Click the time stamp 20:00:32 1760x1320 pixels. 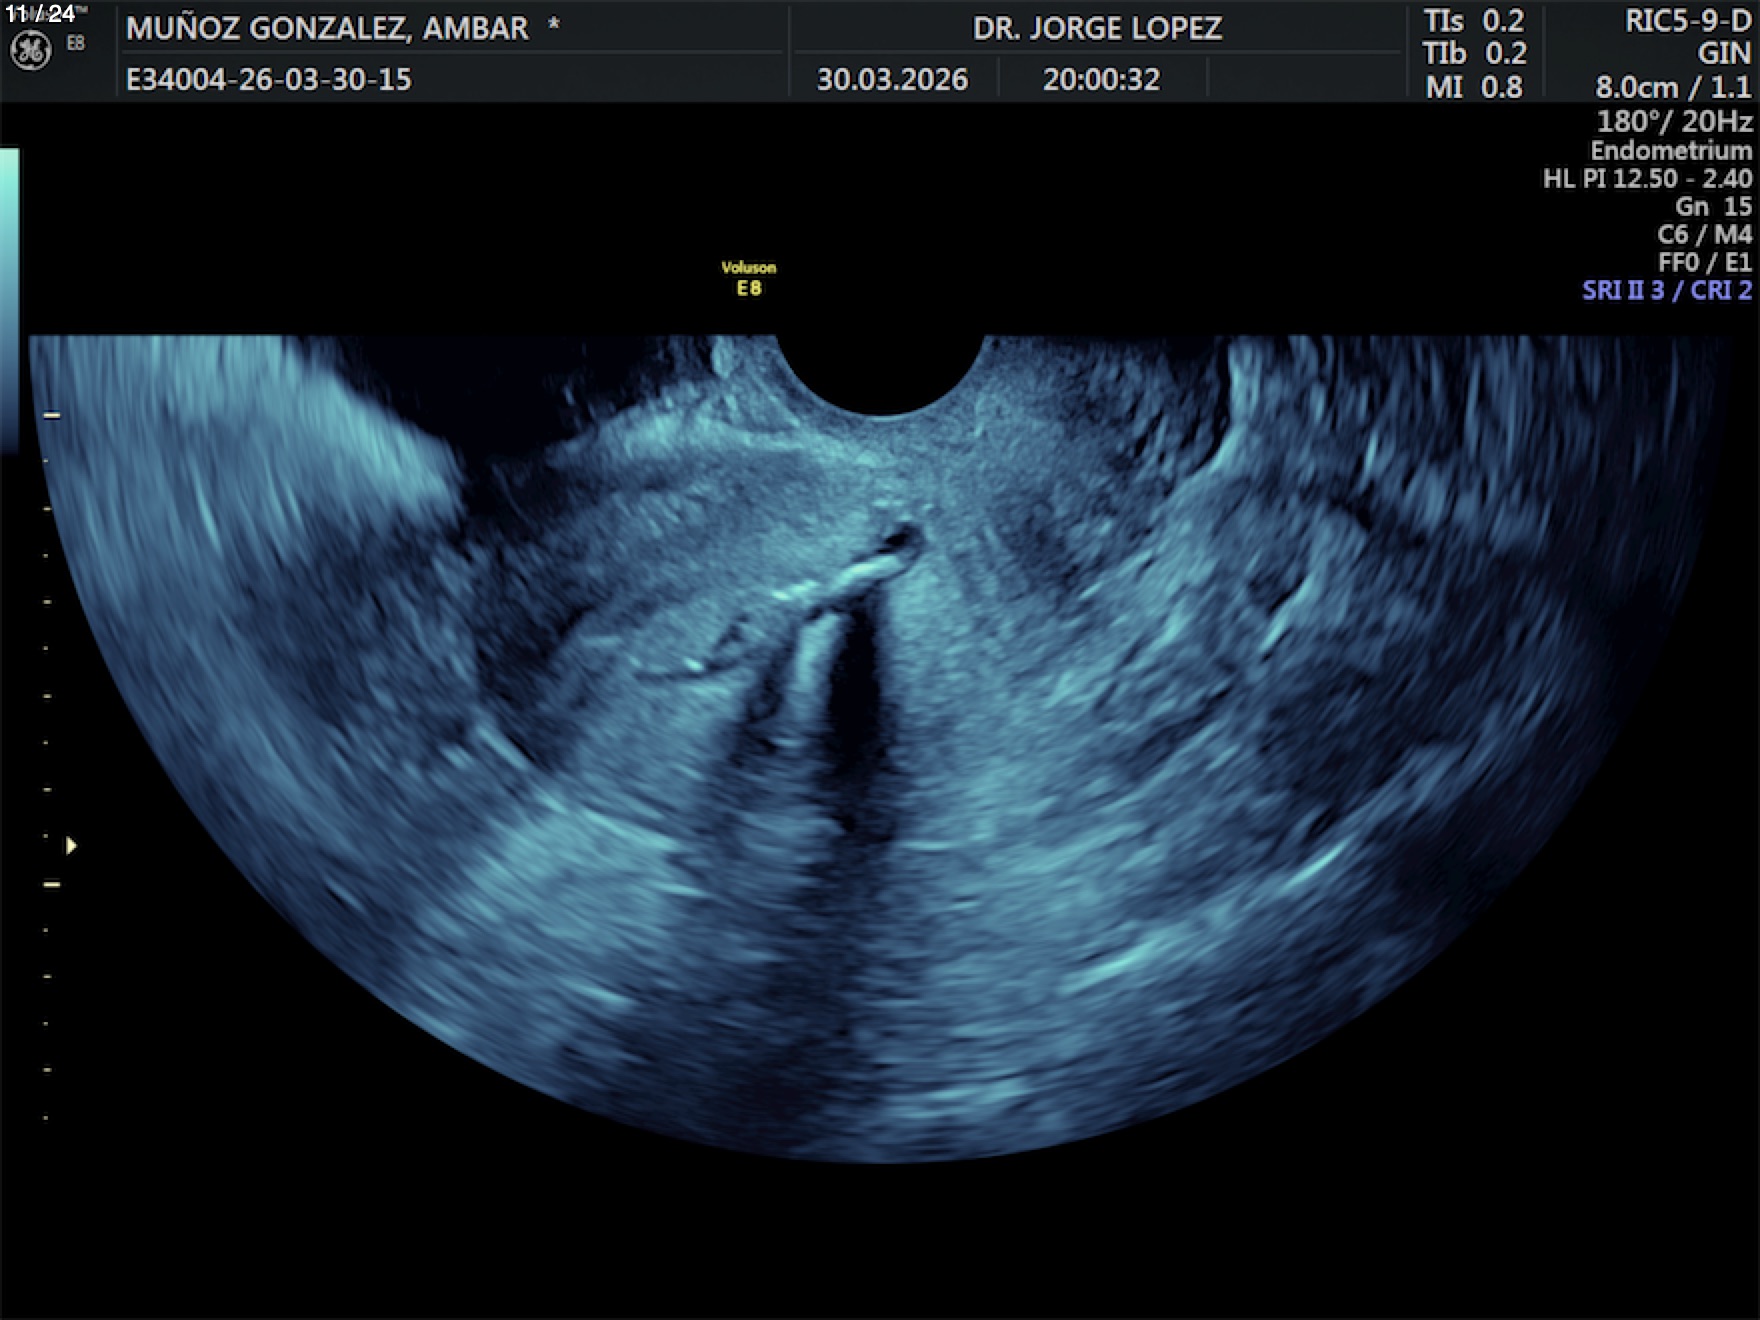coord(1101,80)
